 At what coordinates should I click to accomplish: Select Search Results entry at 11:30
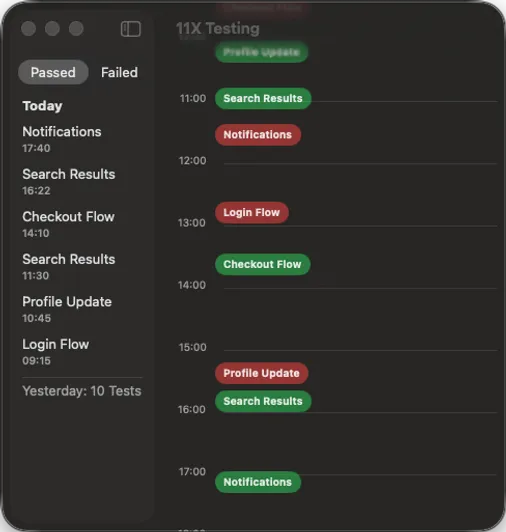pos(69,266)
